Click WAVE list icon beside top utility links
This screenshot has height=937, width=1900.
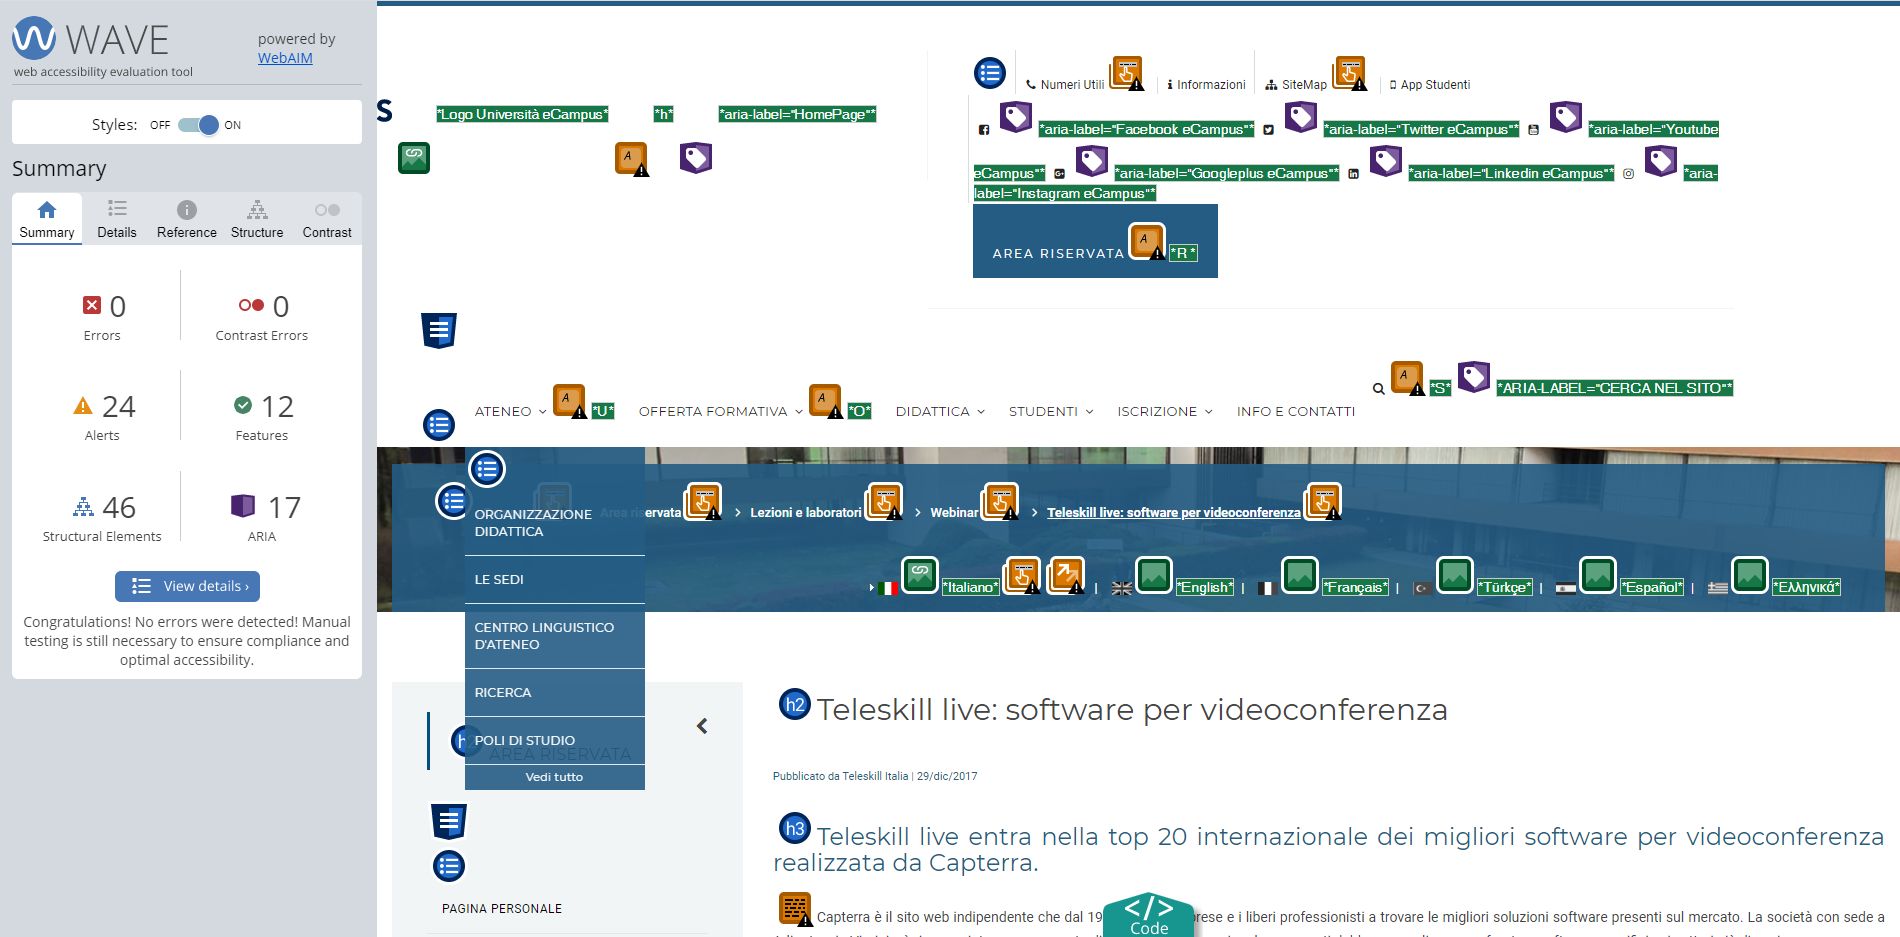[x=990, y=72]
